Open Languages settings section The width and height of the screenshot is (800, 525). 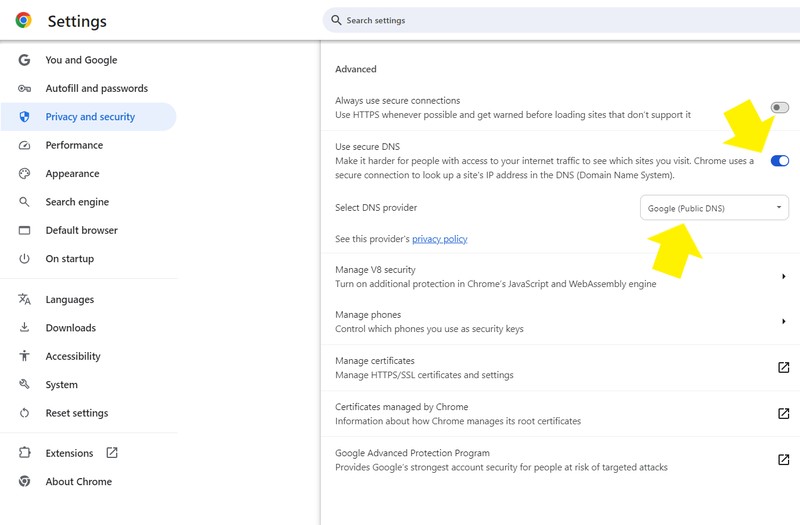pyautogui.click(x=69, y=300)
